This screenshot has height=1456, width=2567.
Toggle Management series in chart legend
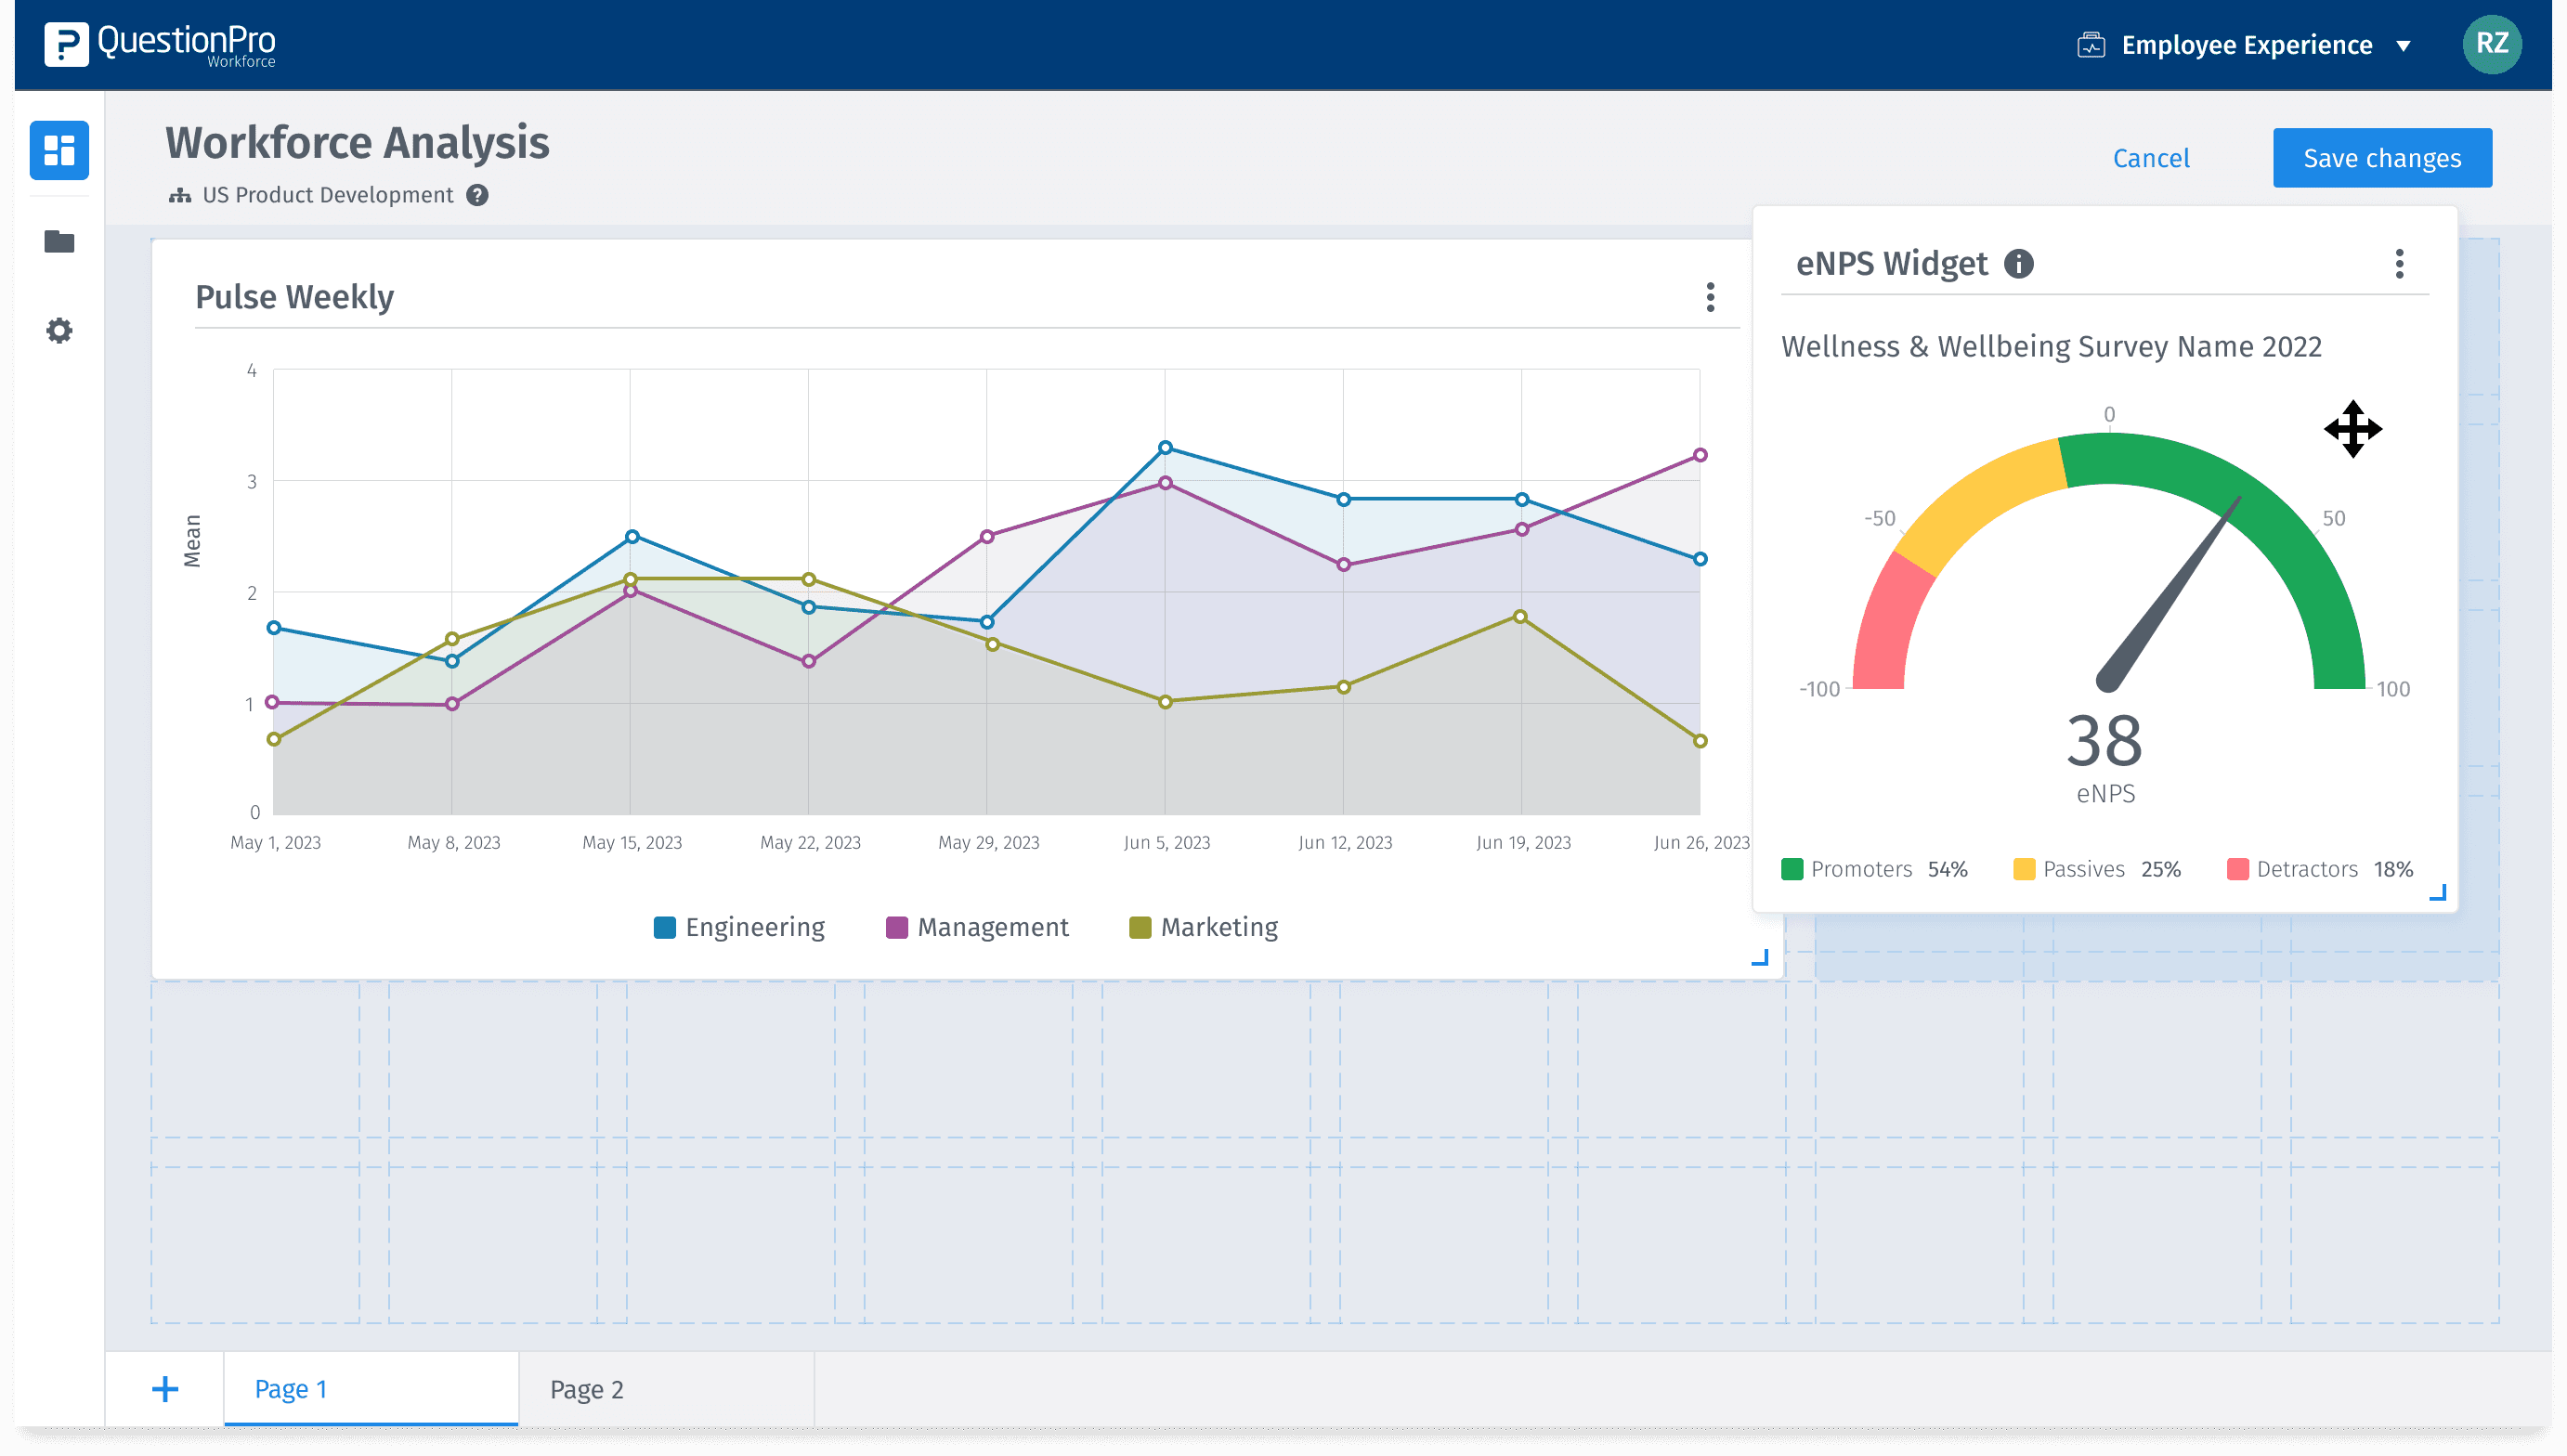click(978, 928)
